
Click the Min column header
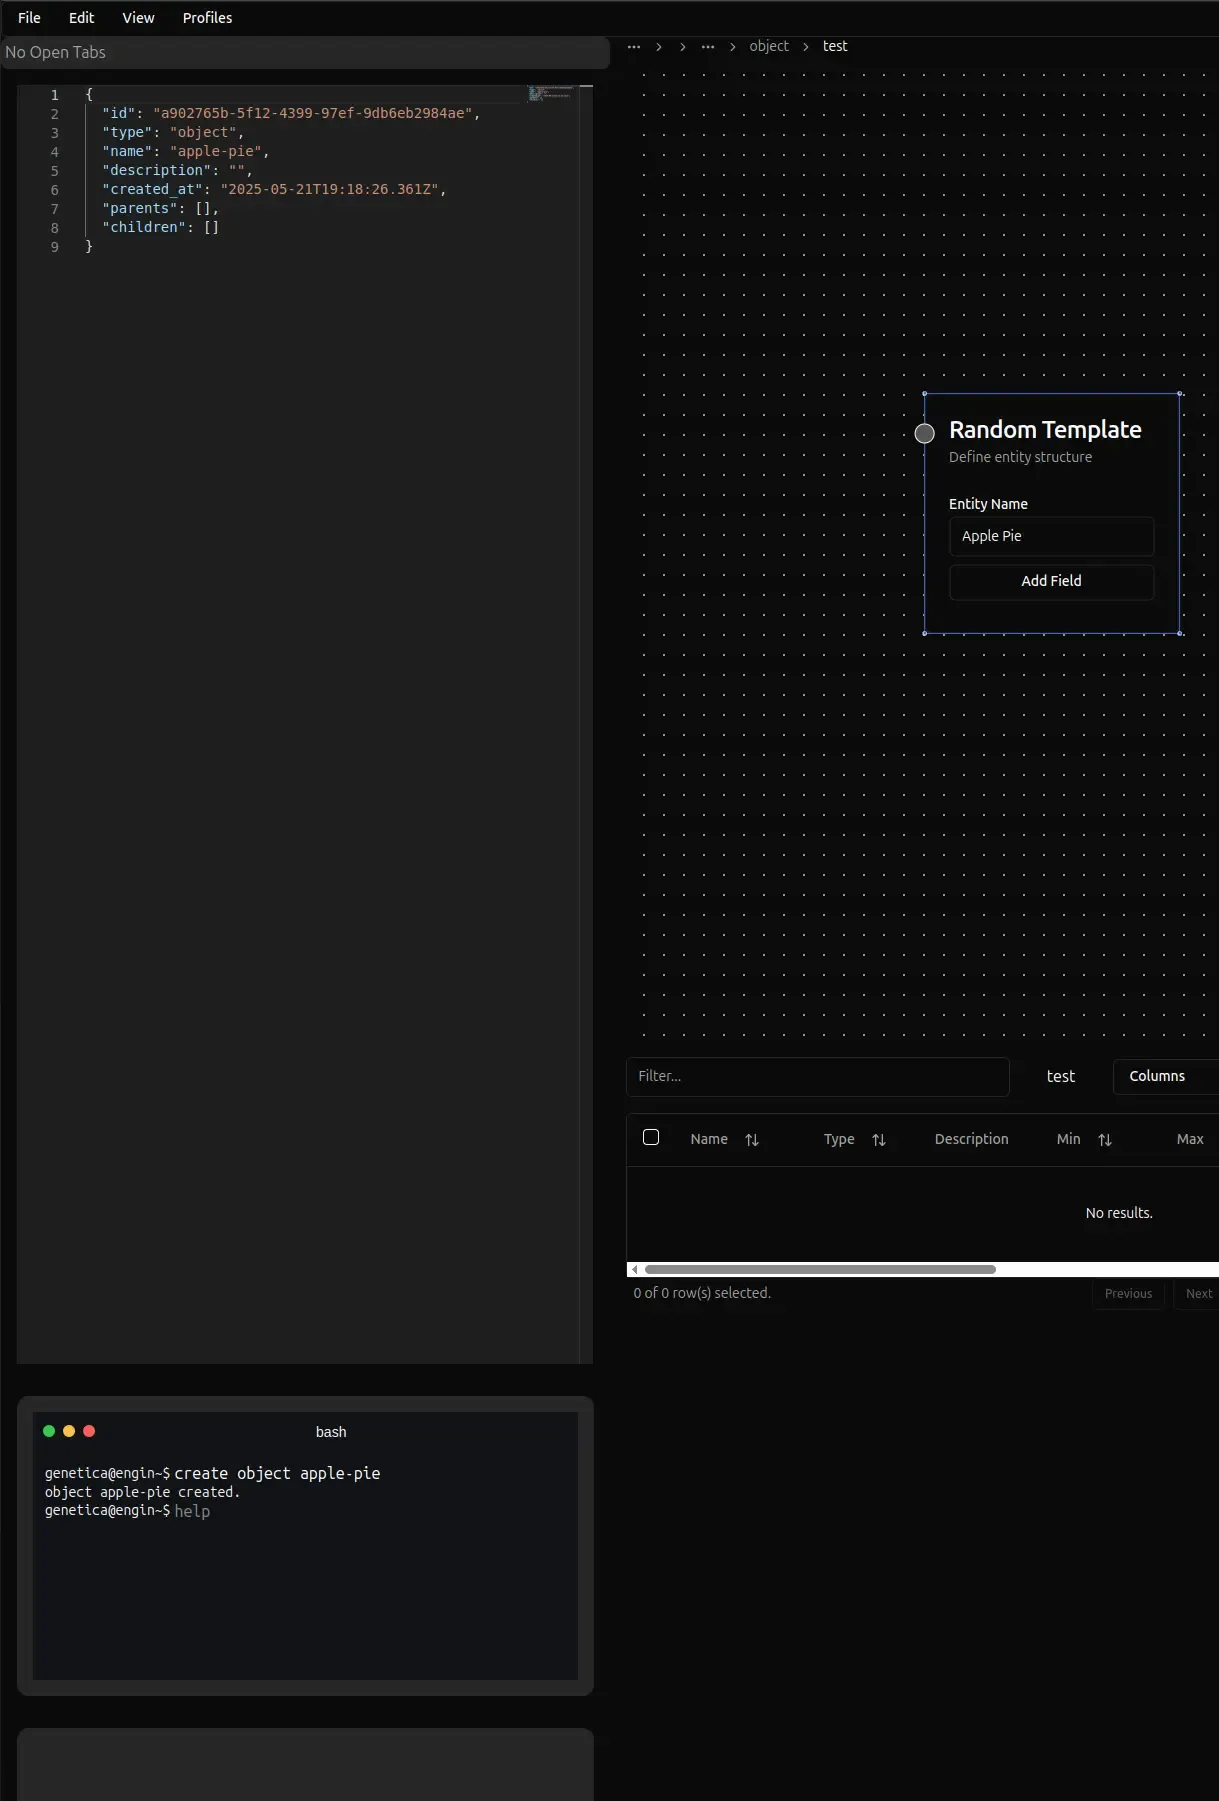(1068, 1139)
